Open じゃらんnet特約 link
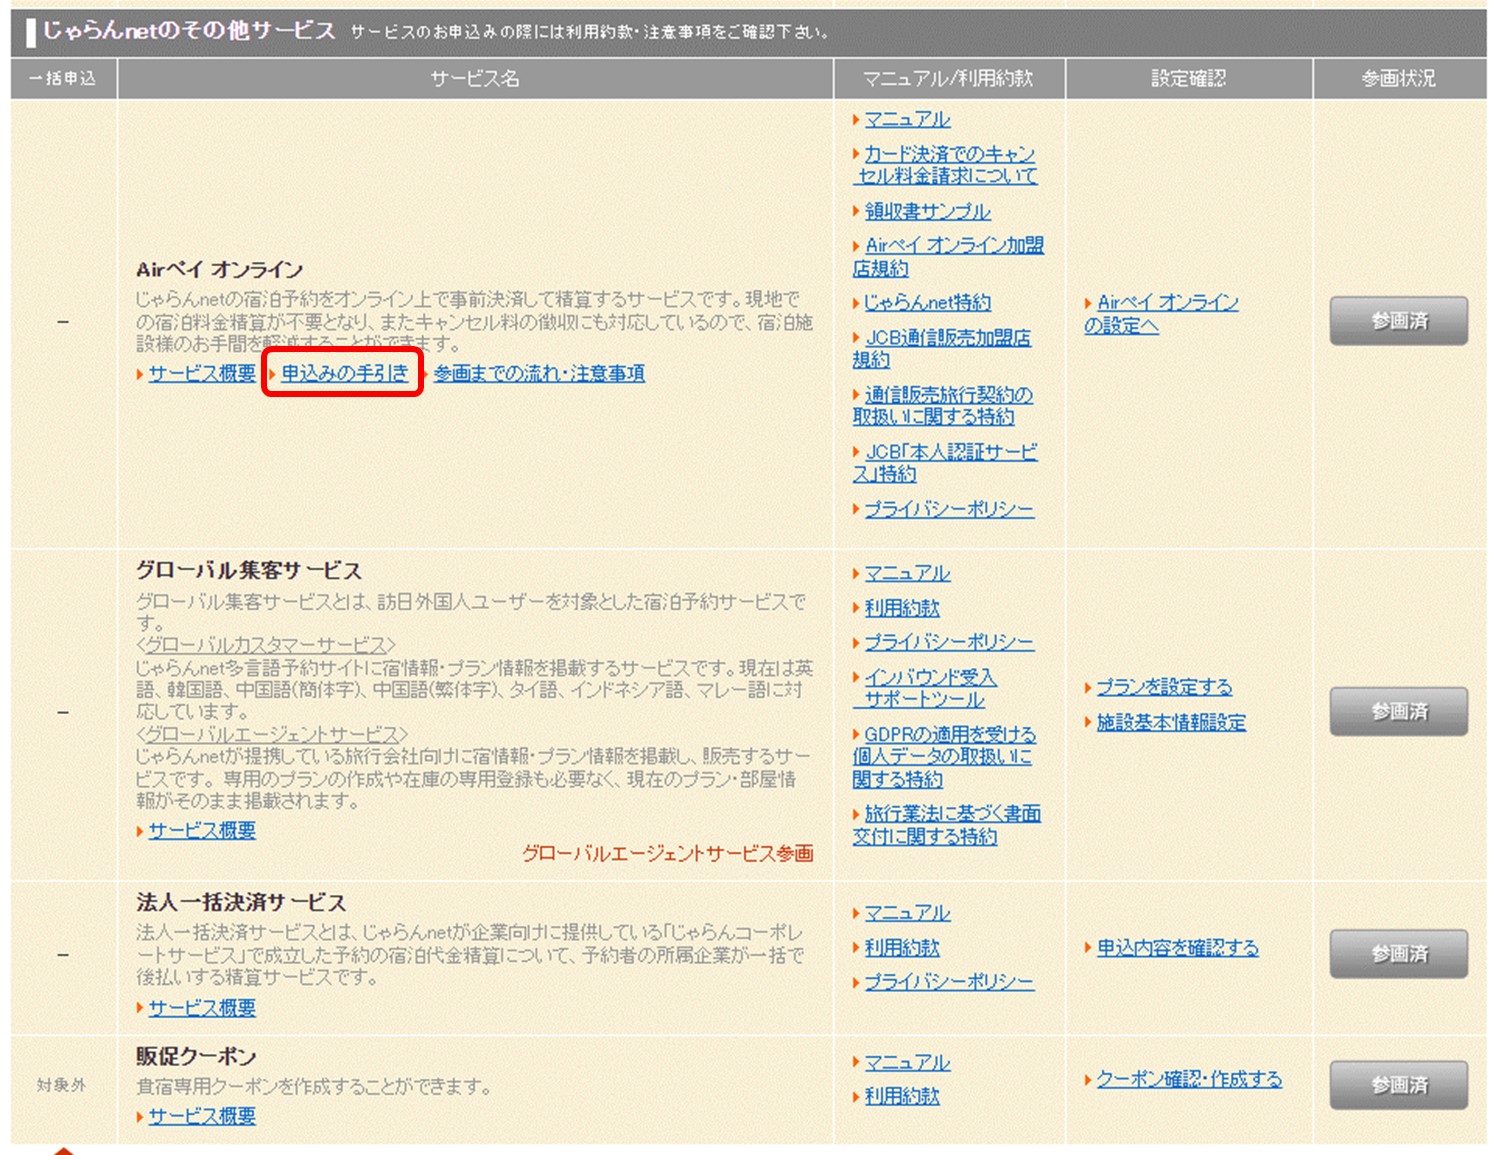Screen dimensions: 1490x1155 [x=926, y=302]
